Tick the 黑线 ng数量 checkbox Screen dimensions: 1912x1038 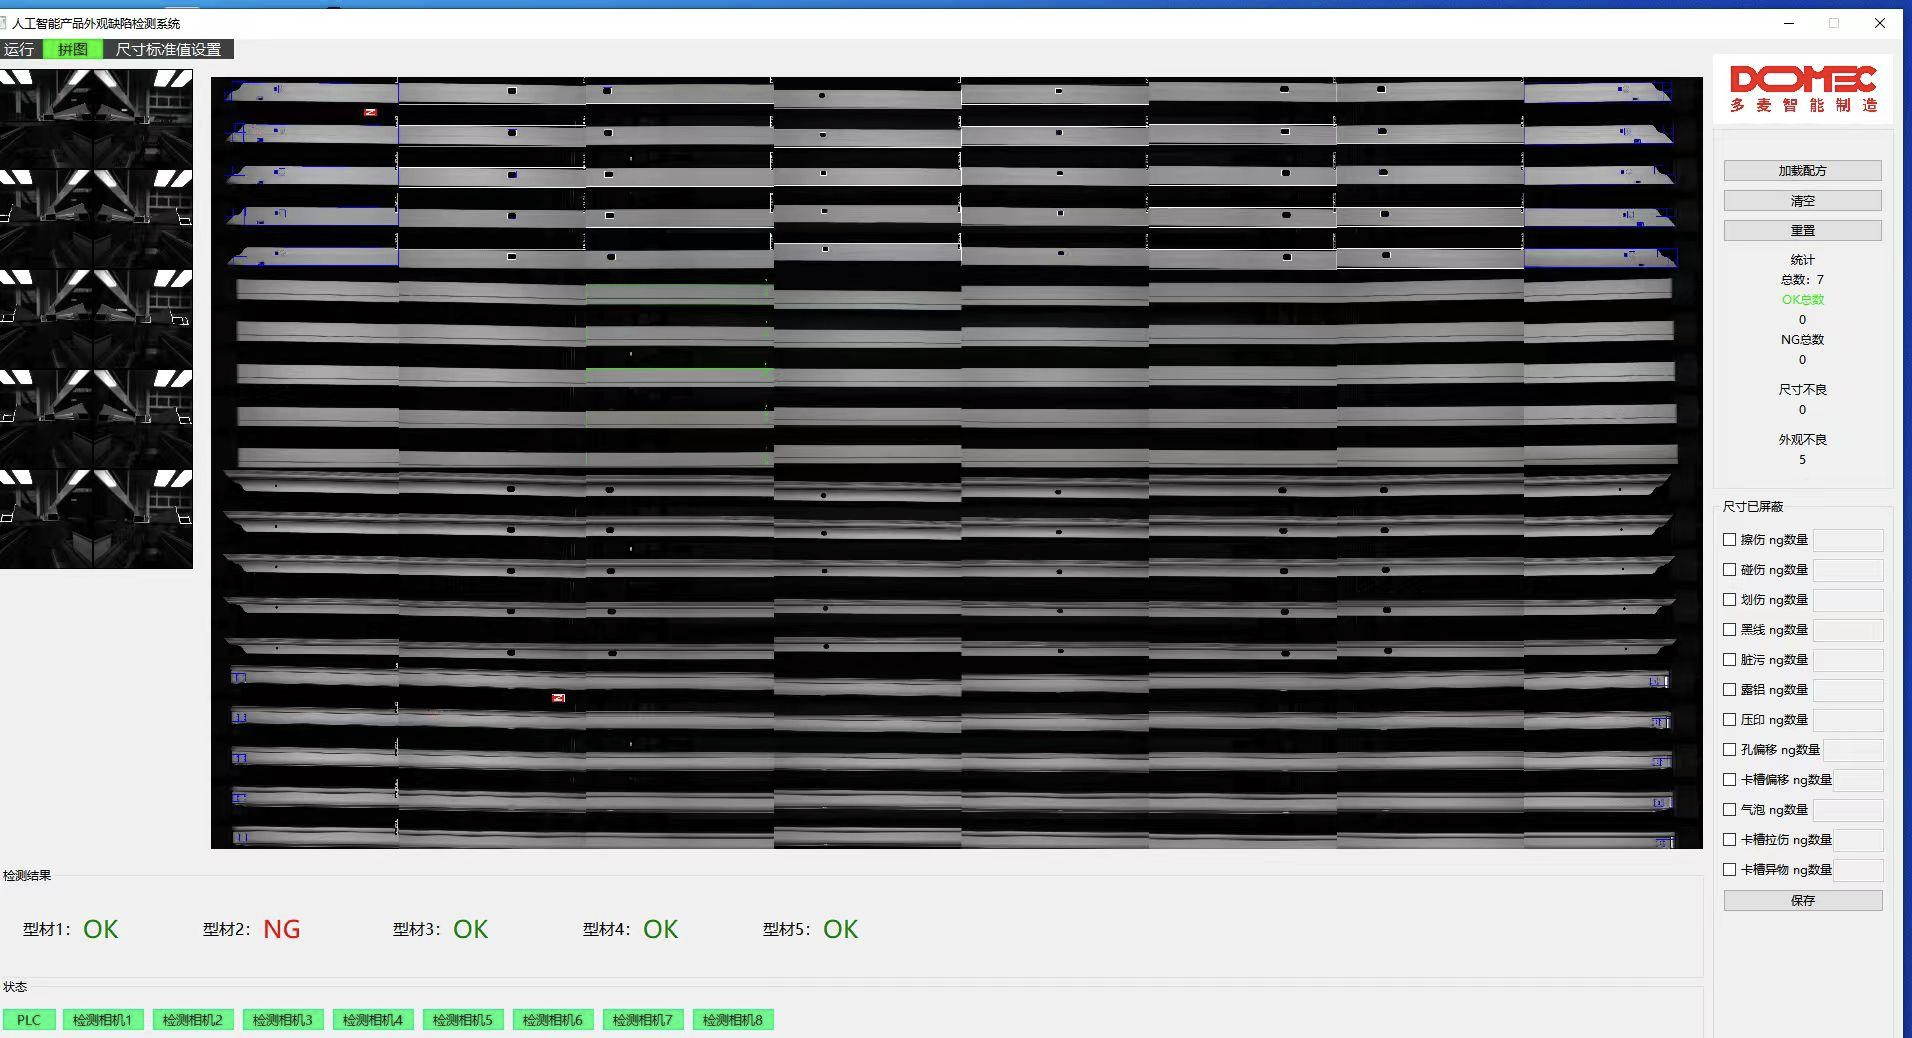click(1729, 630)
